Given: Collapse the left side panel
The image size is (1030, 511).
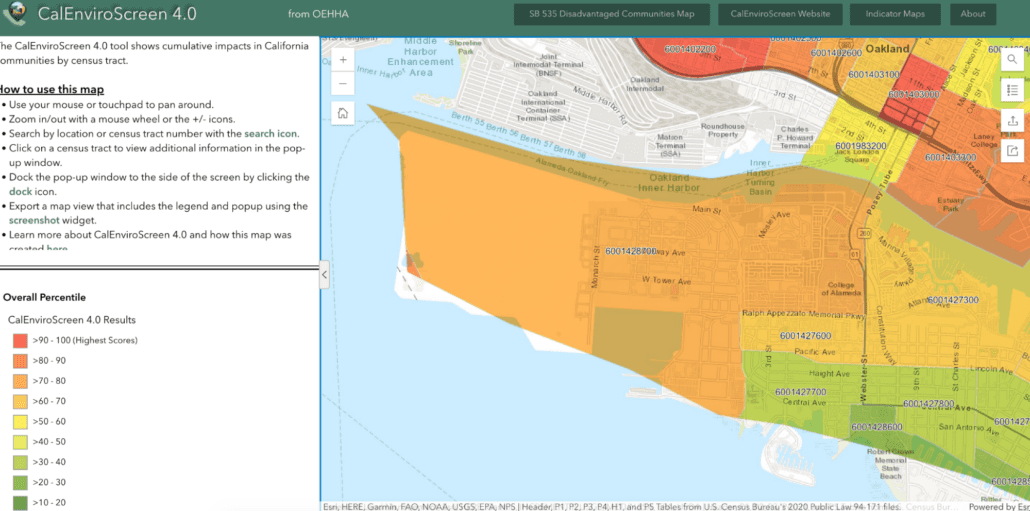Looking at the screenshot, I should click(x=324, y=277).
